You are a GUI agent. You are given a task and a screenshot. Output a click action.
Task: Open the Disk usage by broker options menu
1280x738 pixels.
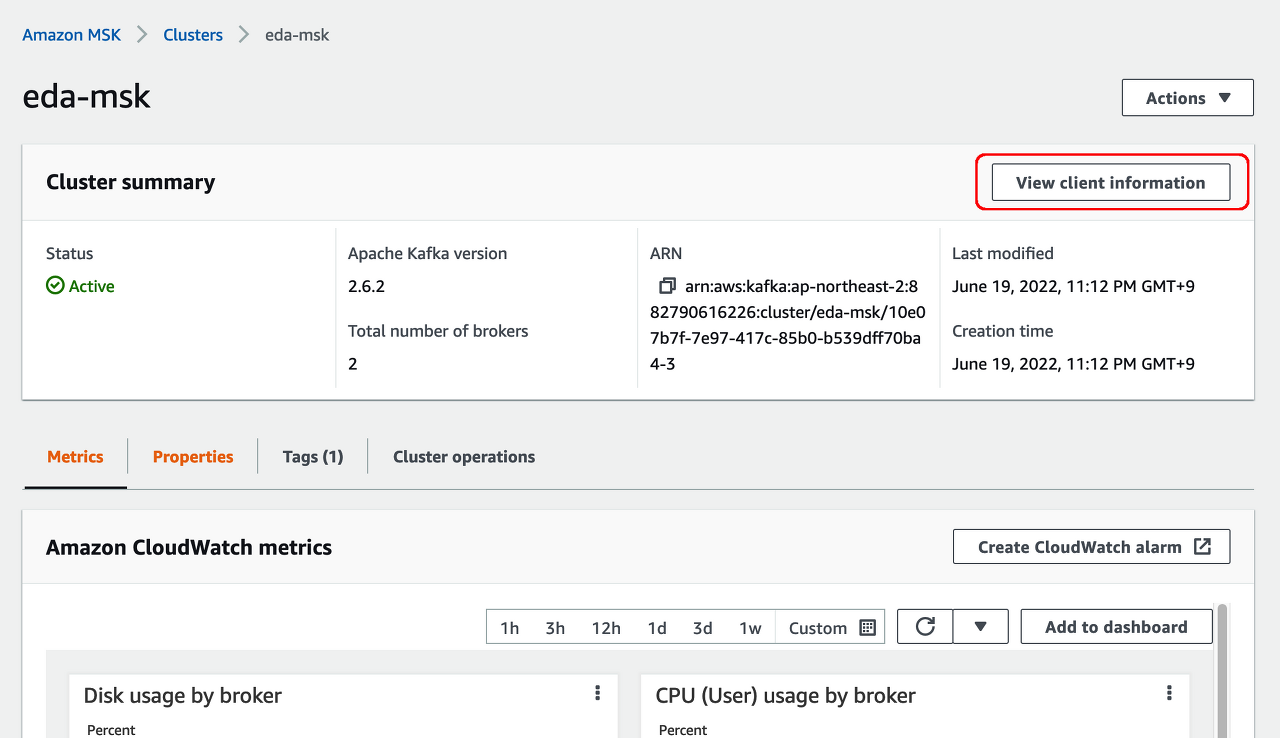597,693
